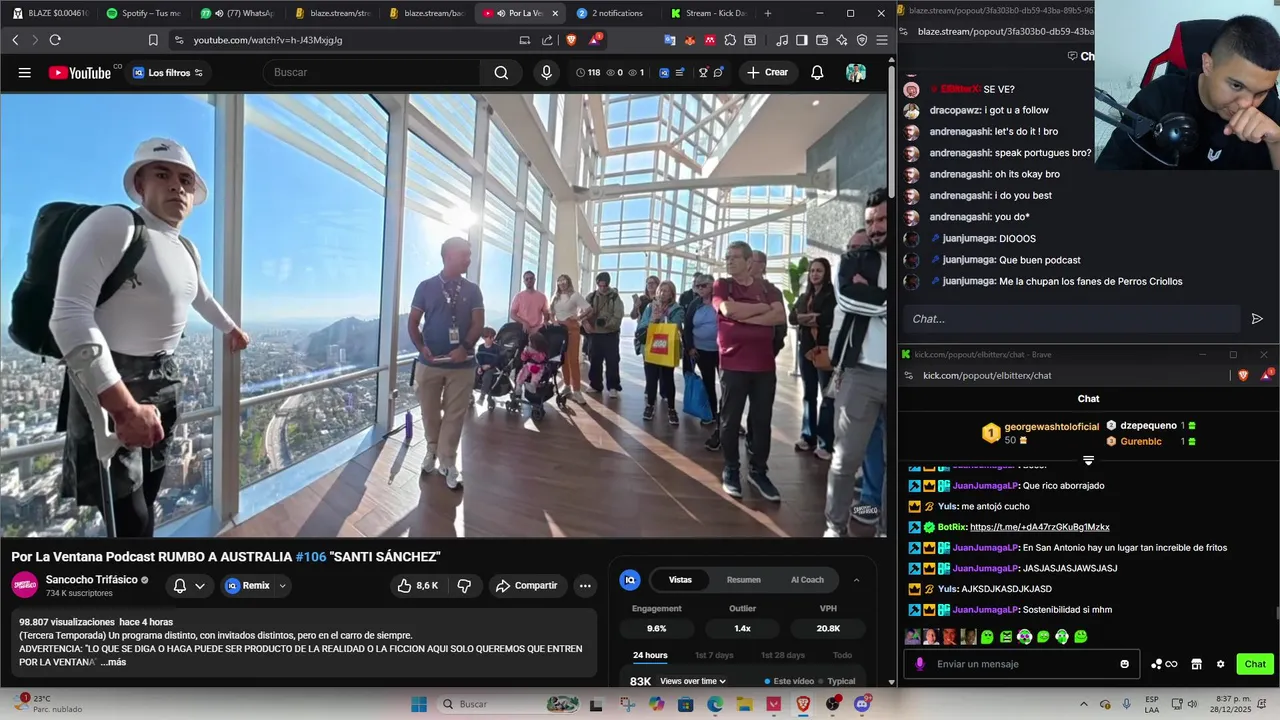Select the Resumen tab in analytics panel

pyautogui.click(x=743, y=580)
